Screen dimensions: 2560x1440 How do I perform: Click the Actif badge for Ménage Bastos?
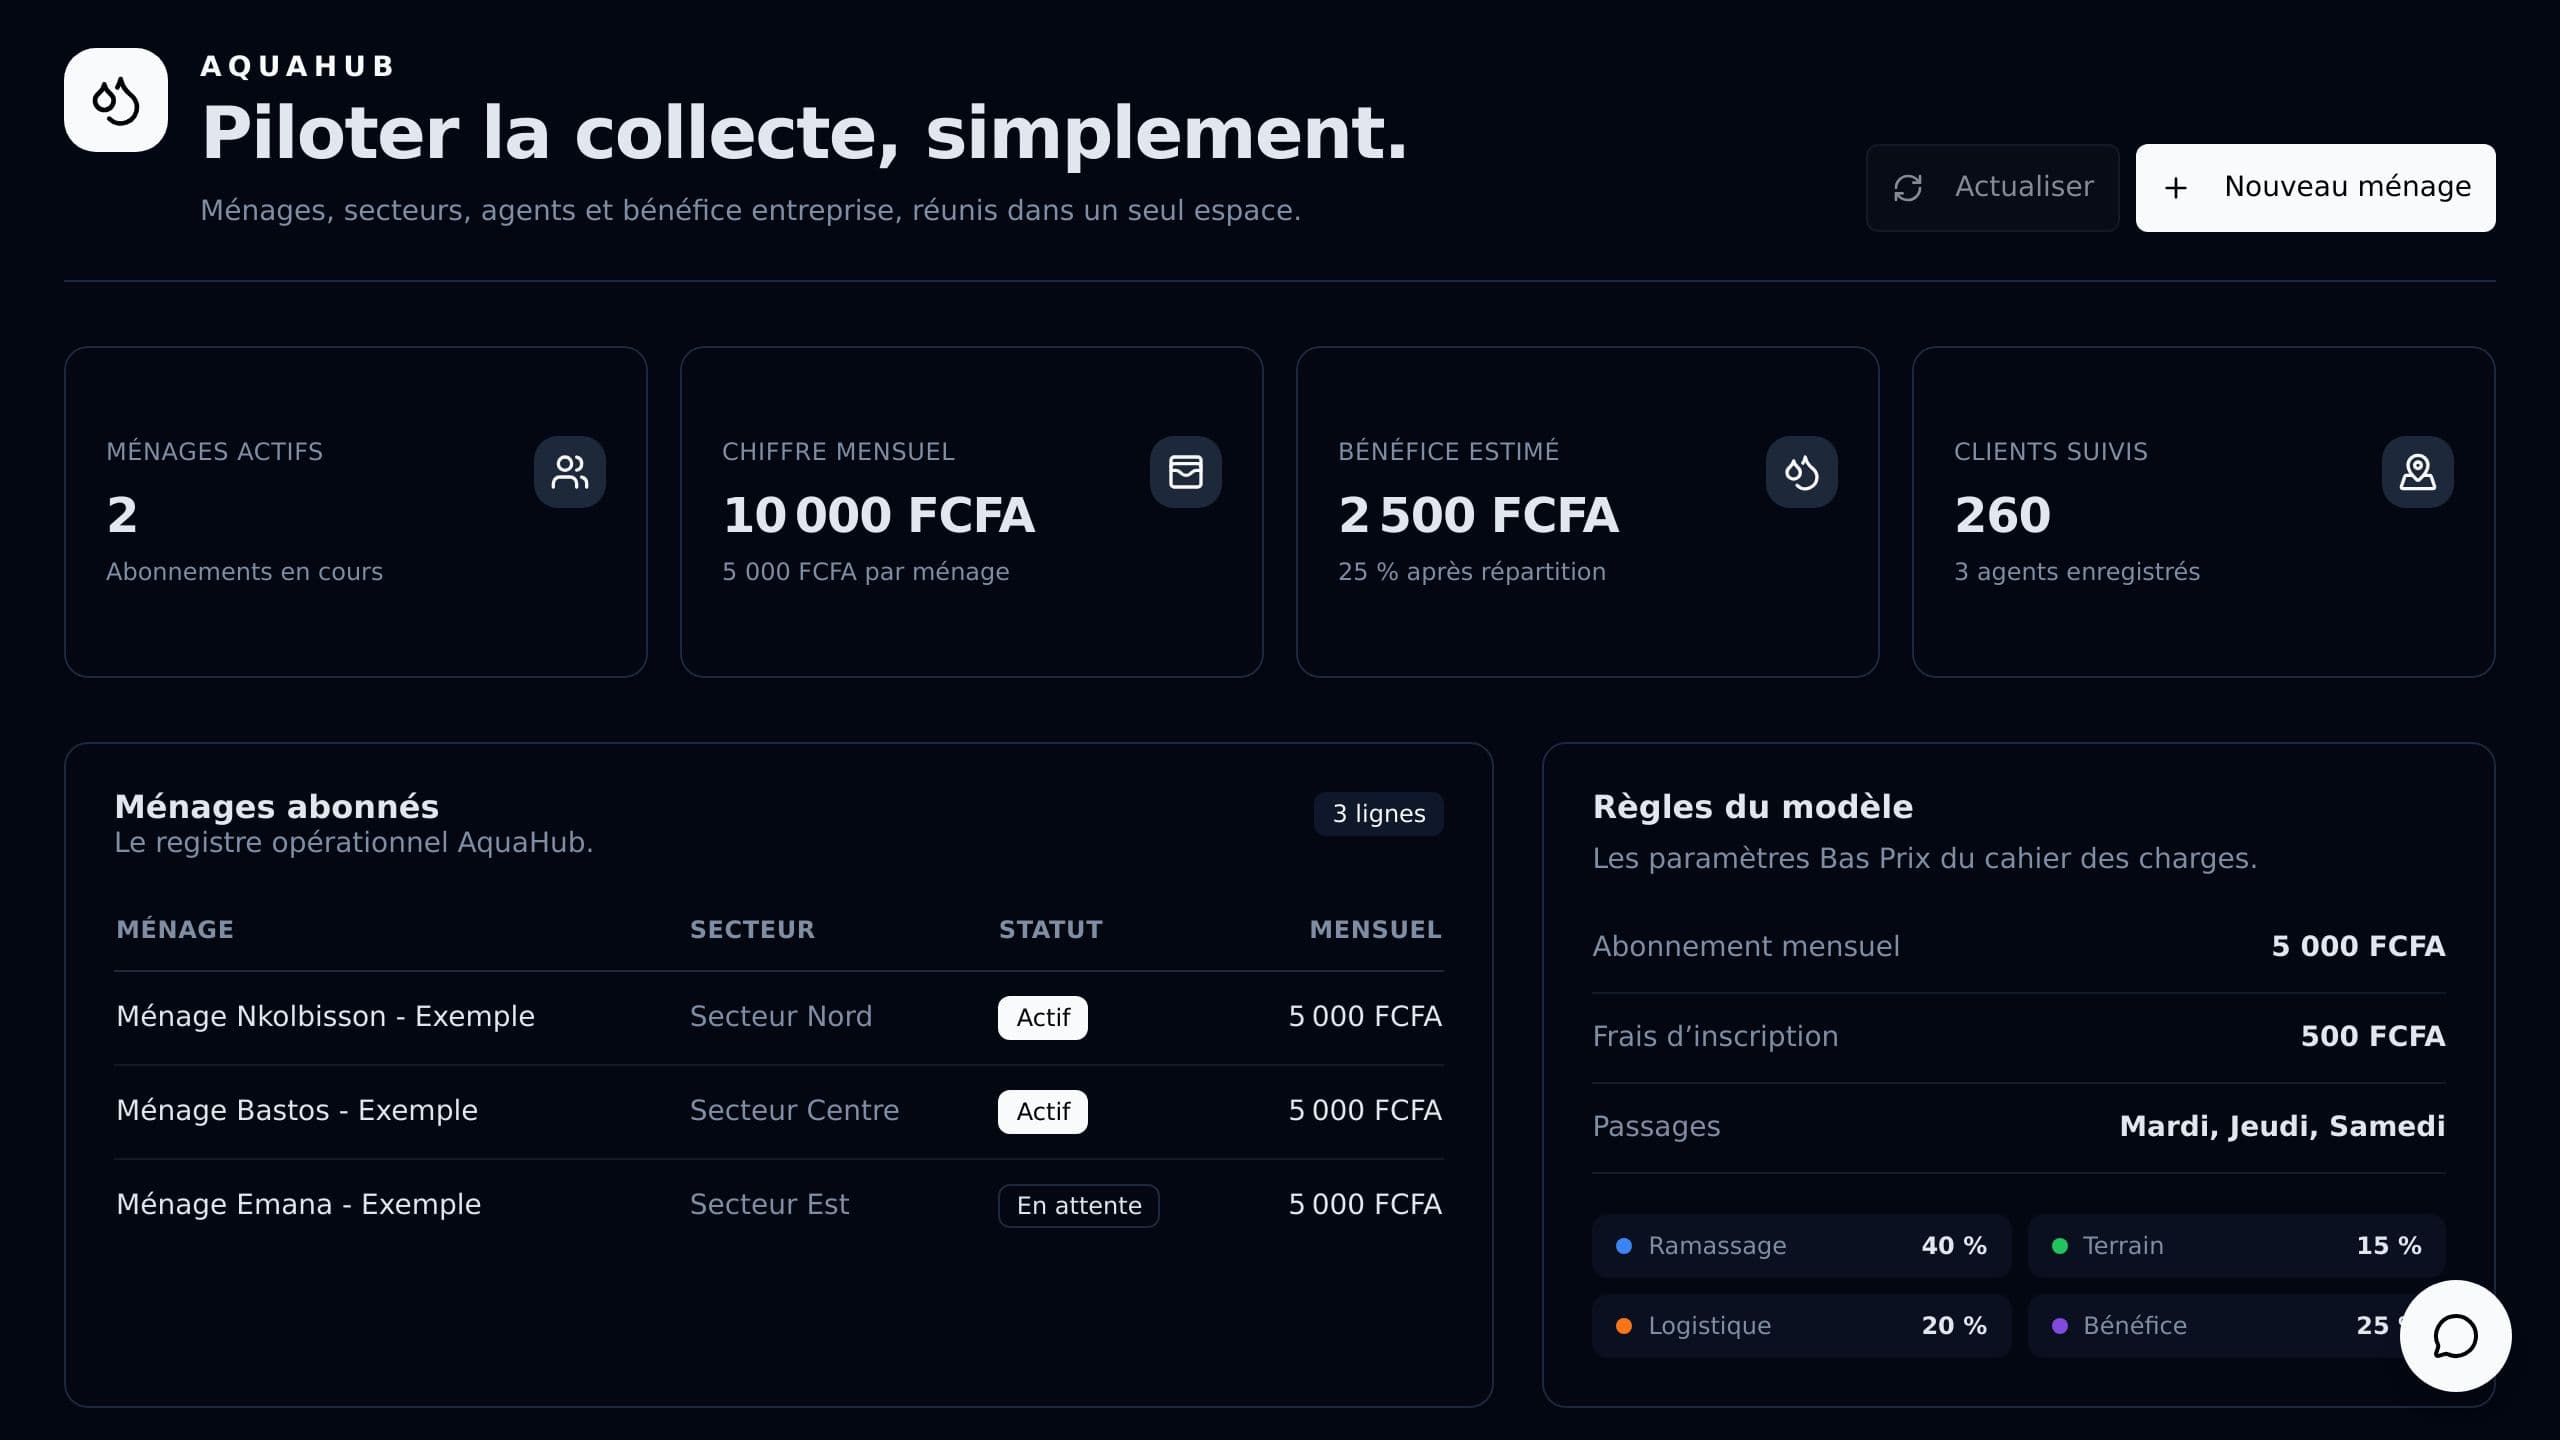1043,1112
